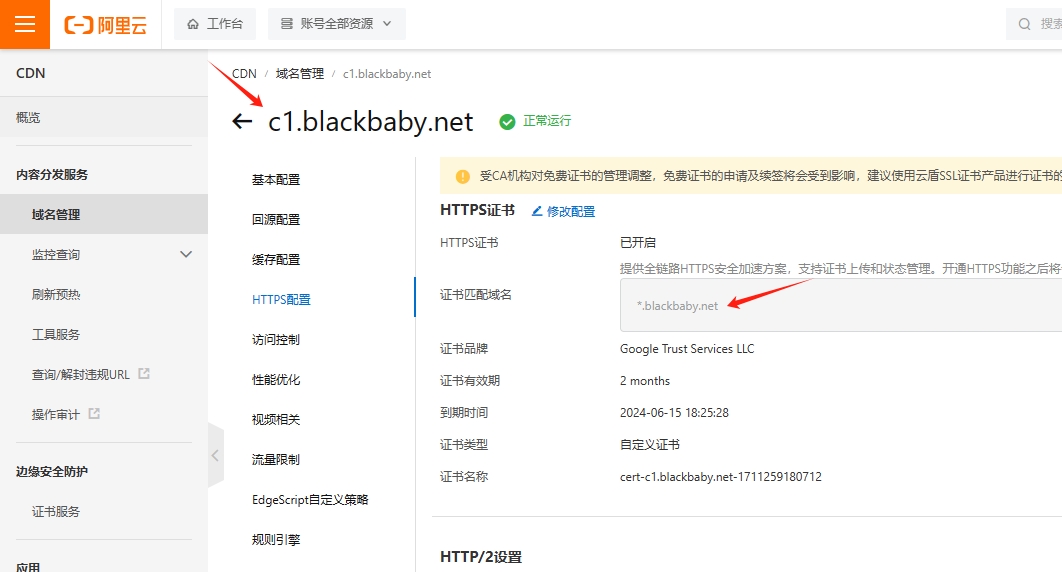Screen dimensions: 1062x572
Task: Click the c1.blackbaby.net page title
Action: [370, 121]
